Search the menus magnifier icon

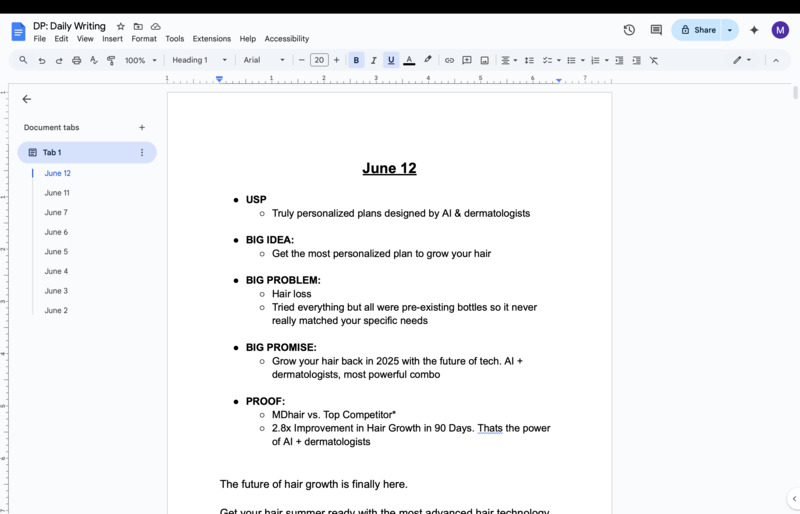(x=23, y=60)
